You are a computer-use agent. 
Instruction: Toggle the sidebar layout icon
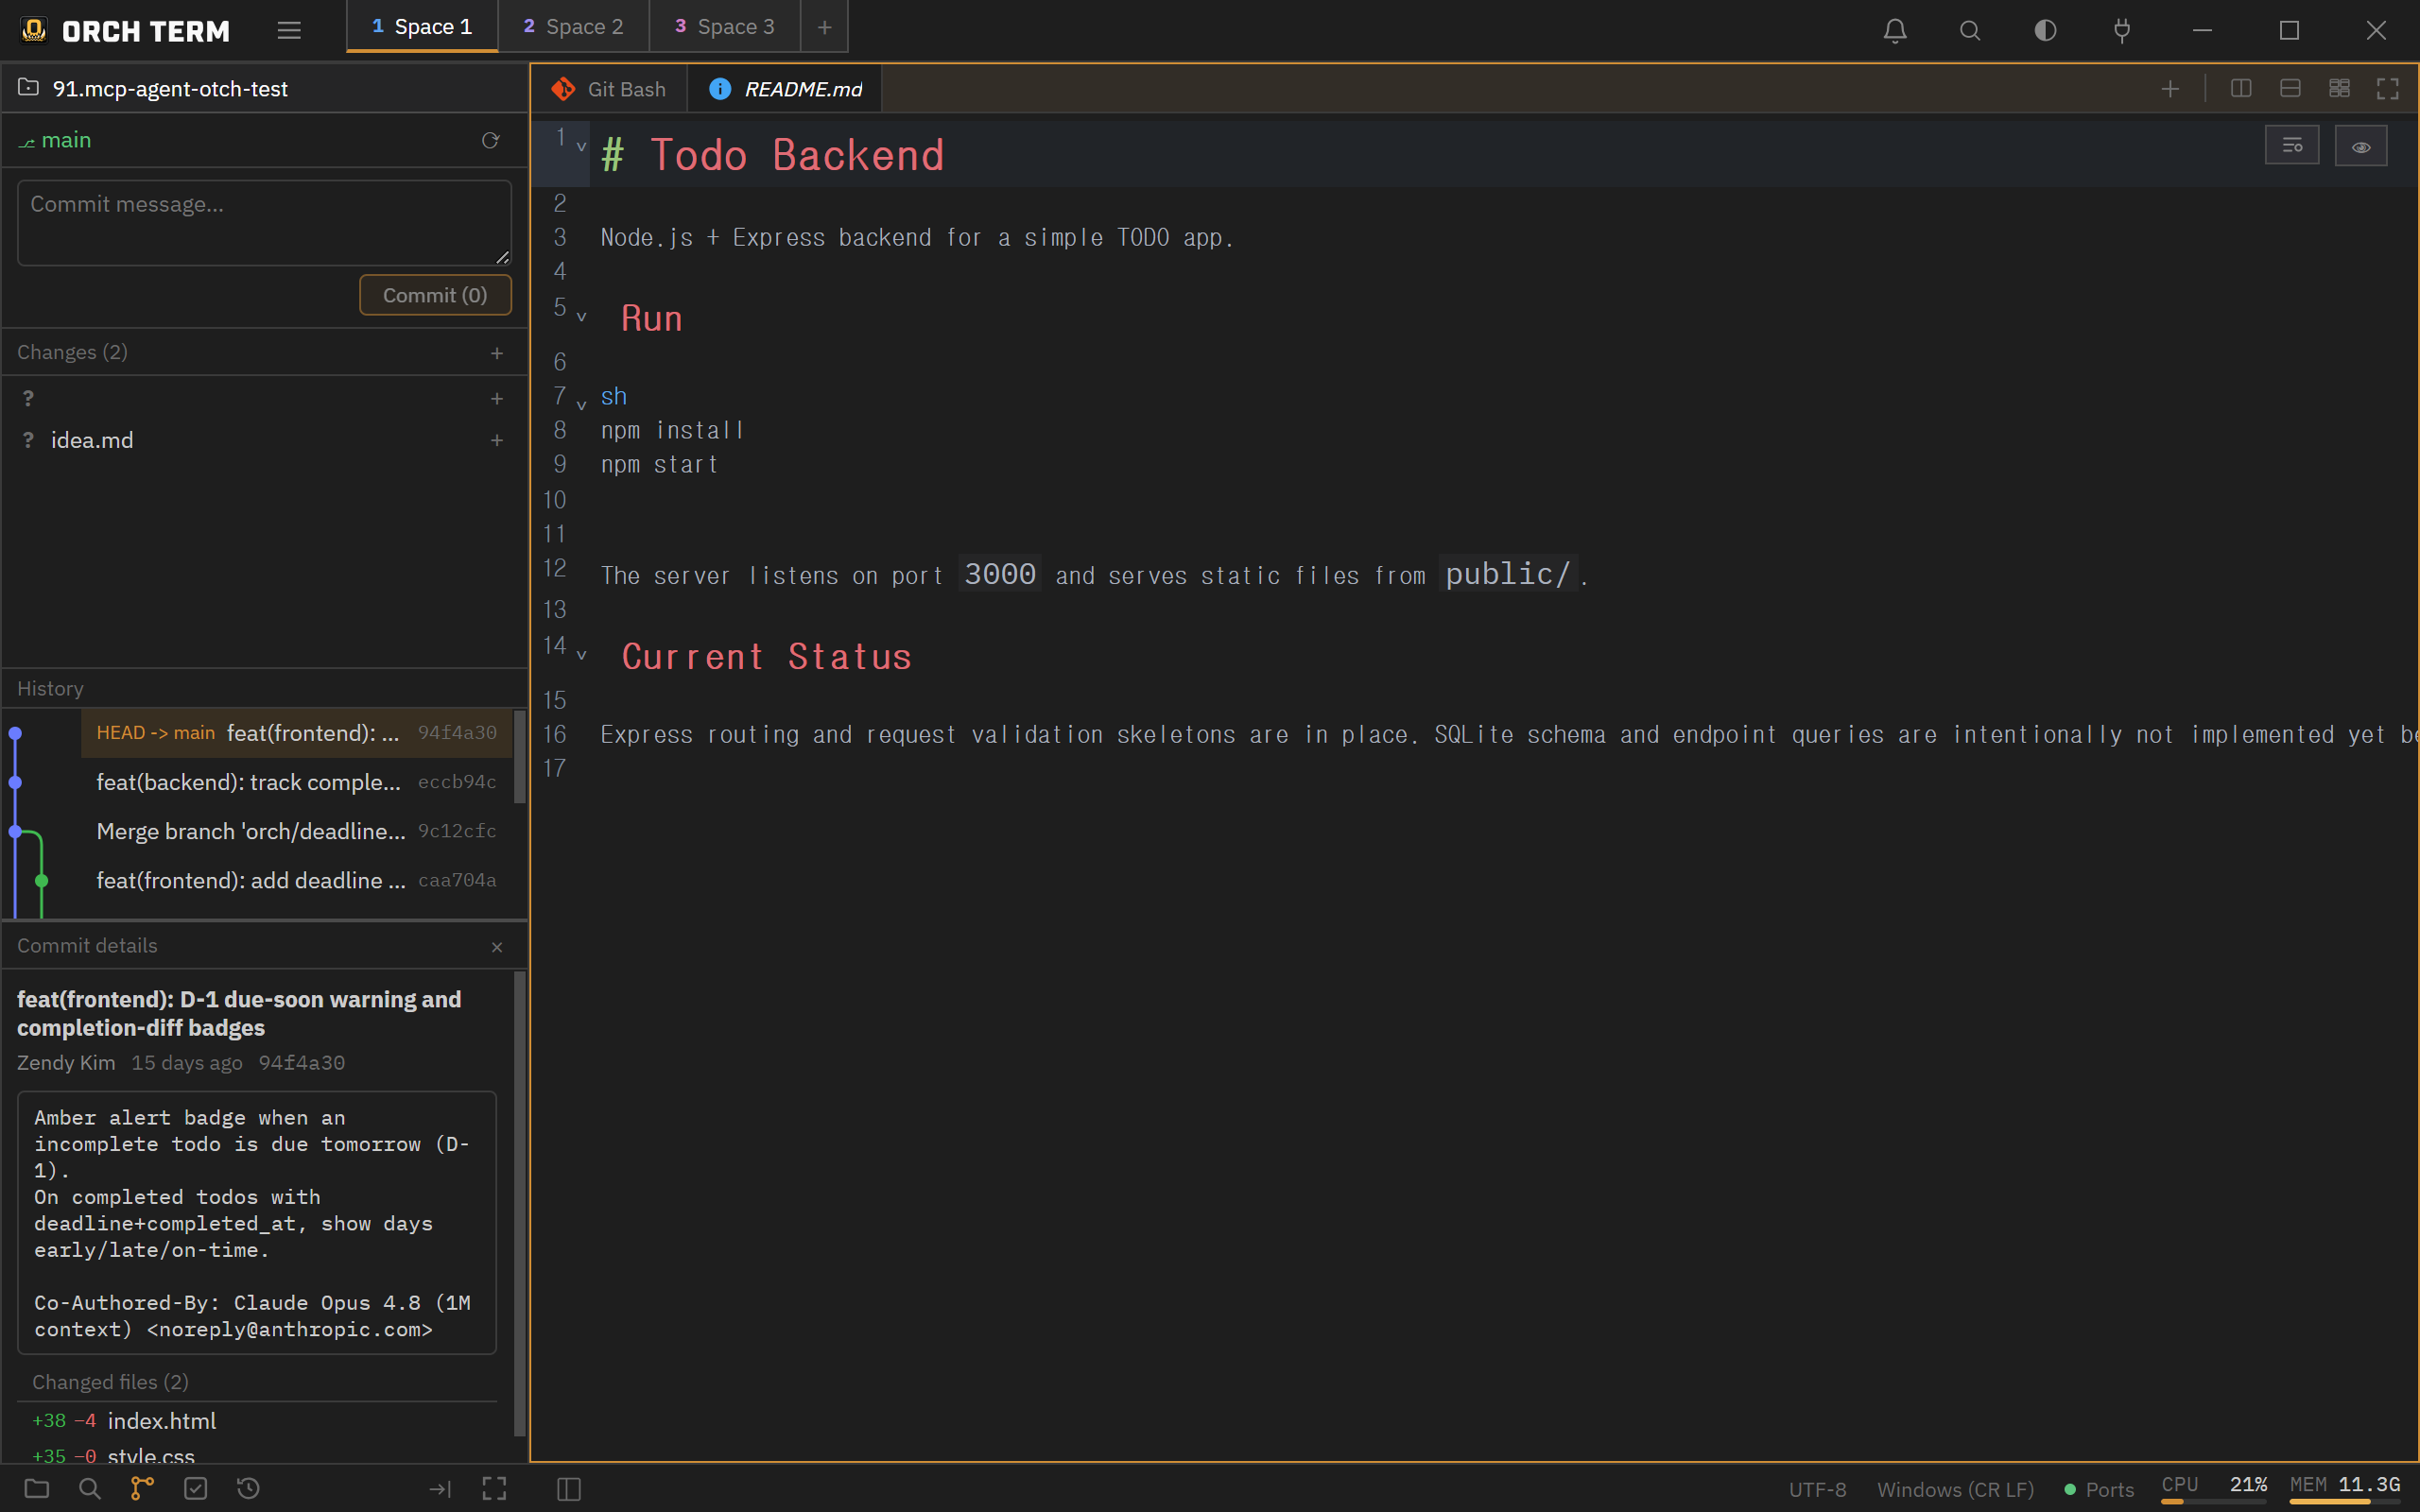569,1489
